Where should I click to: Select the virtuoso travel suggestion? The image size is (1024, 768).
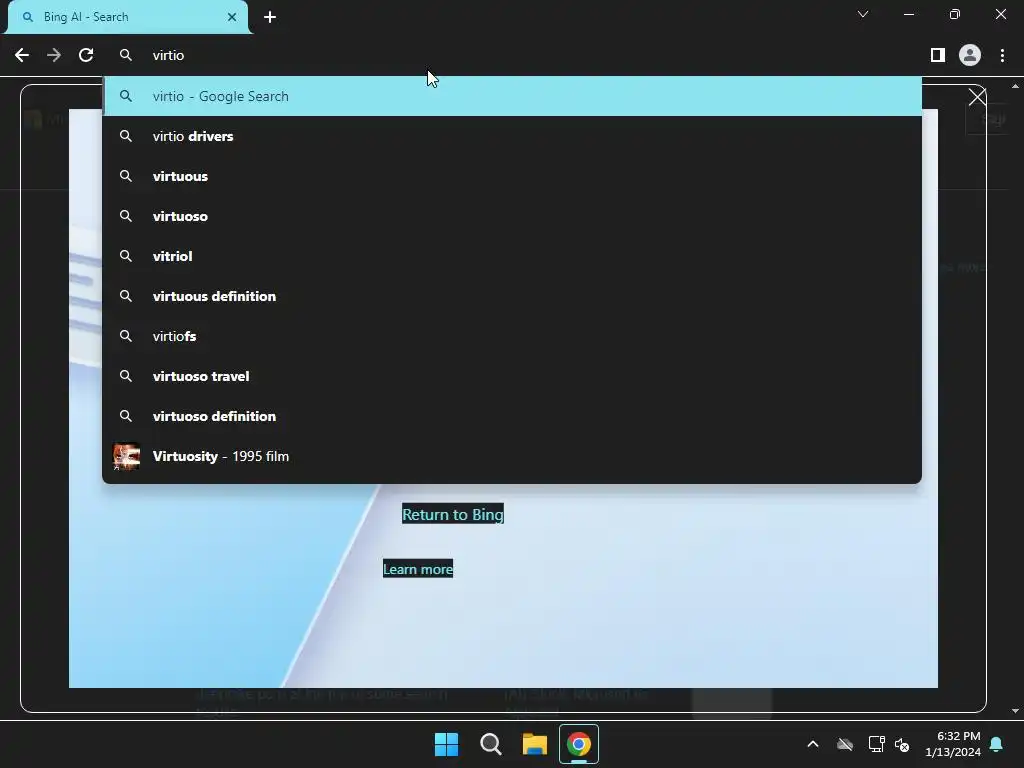[x=512, y=376]
